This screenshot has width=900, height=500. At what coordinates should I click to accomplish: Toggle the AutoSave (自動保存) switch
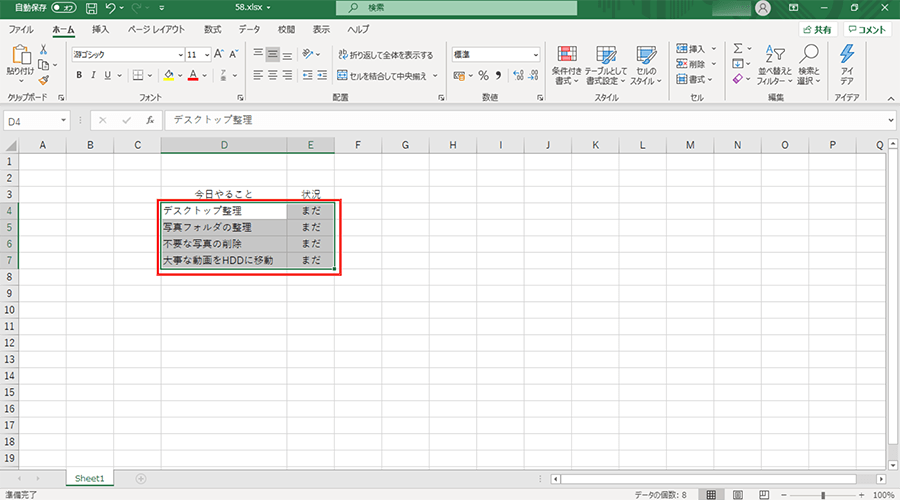[64, 8]
